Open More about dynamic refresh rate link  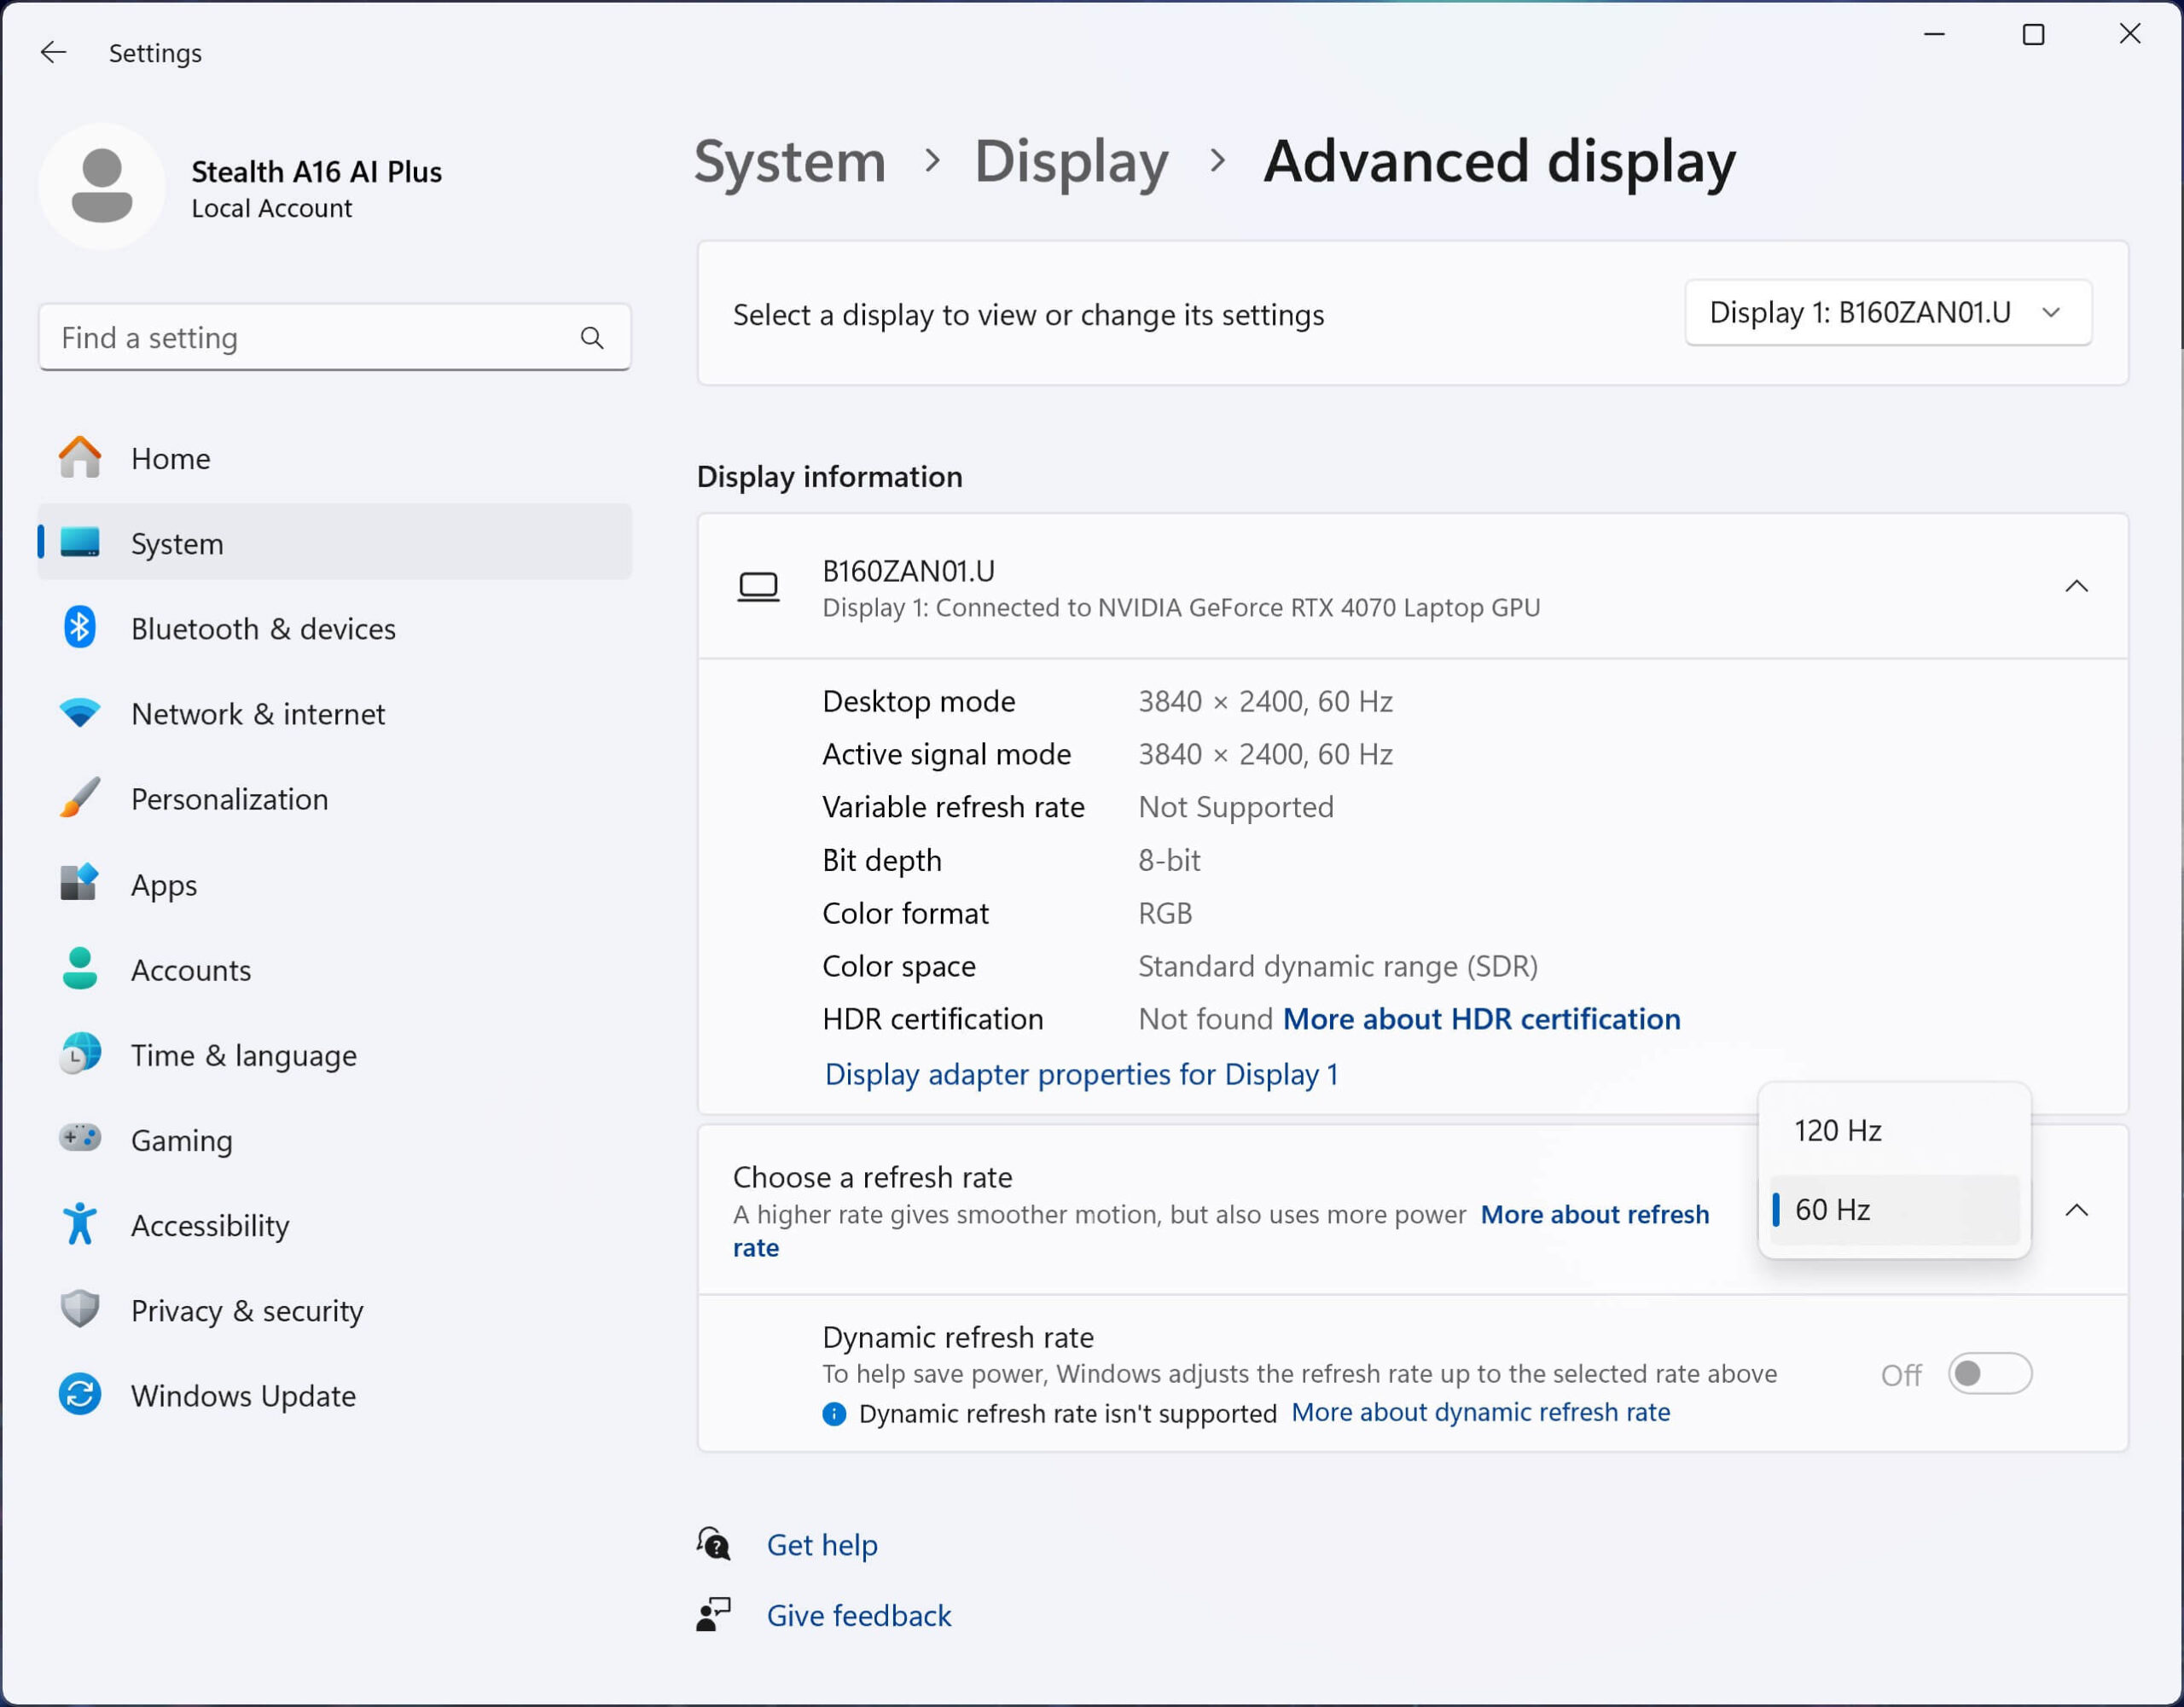pos(1480,1412)
